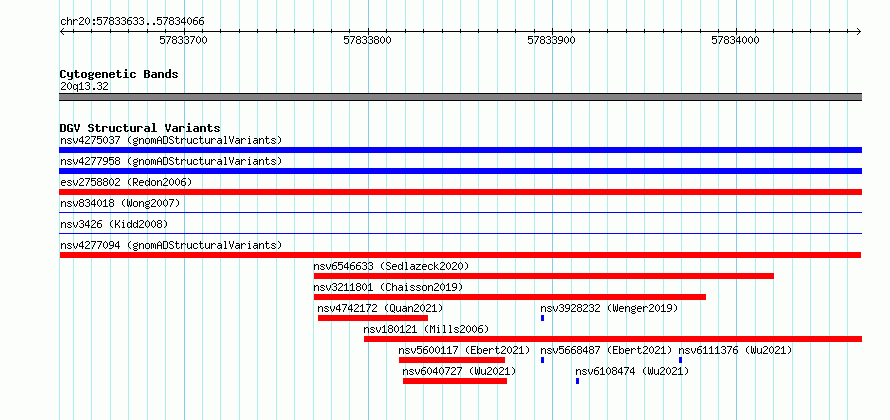Click the 57833800 ruler position
Screen dimensions: 890x420
368,40
